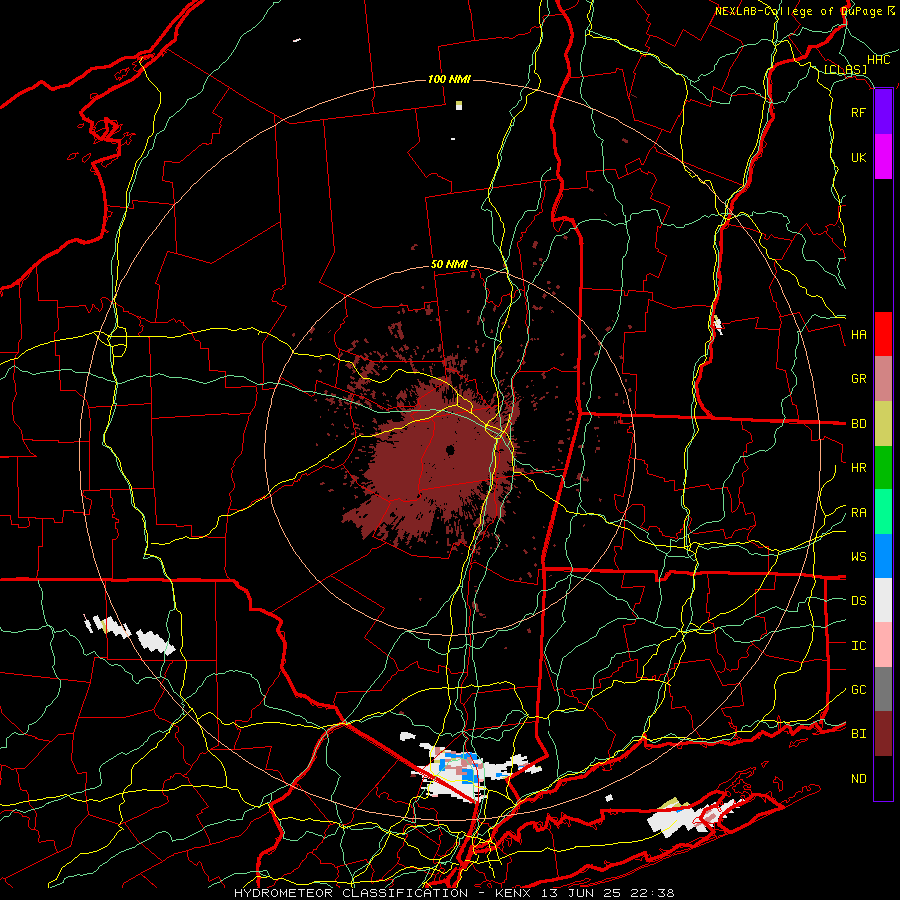Image resolution: width=900 pixels, height=900 pixels.
Task: Click the HHC product label above the legend
Action: click(879, 60)
